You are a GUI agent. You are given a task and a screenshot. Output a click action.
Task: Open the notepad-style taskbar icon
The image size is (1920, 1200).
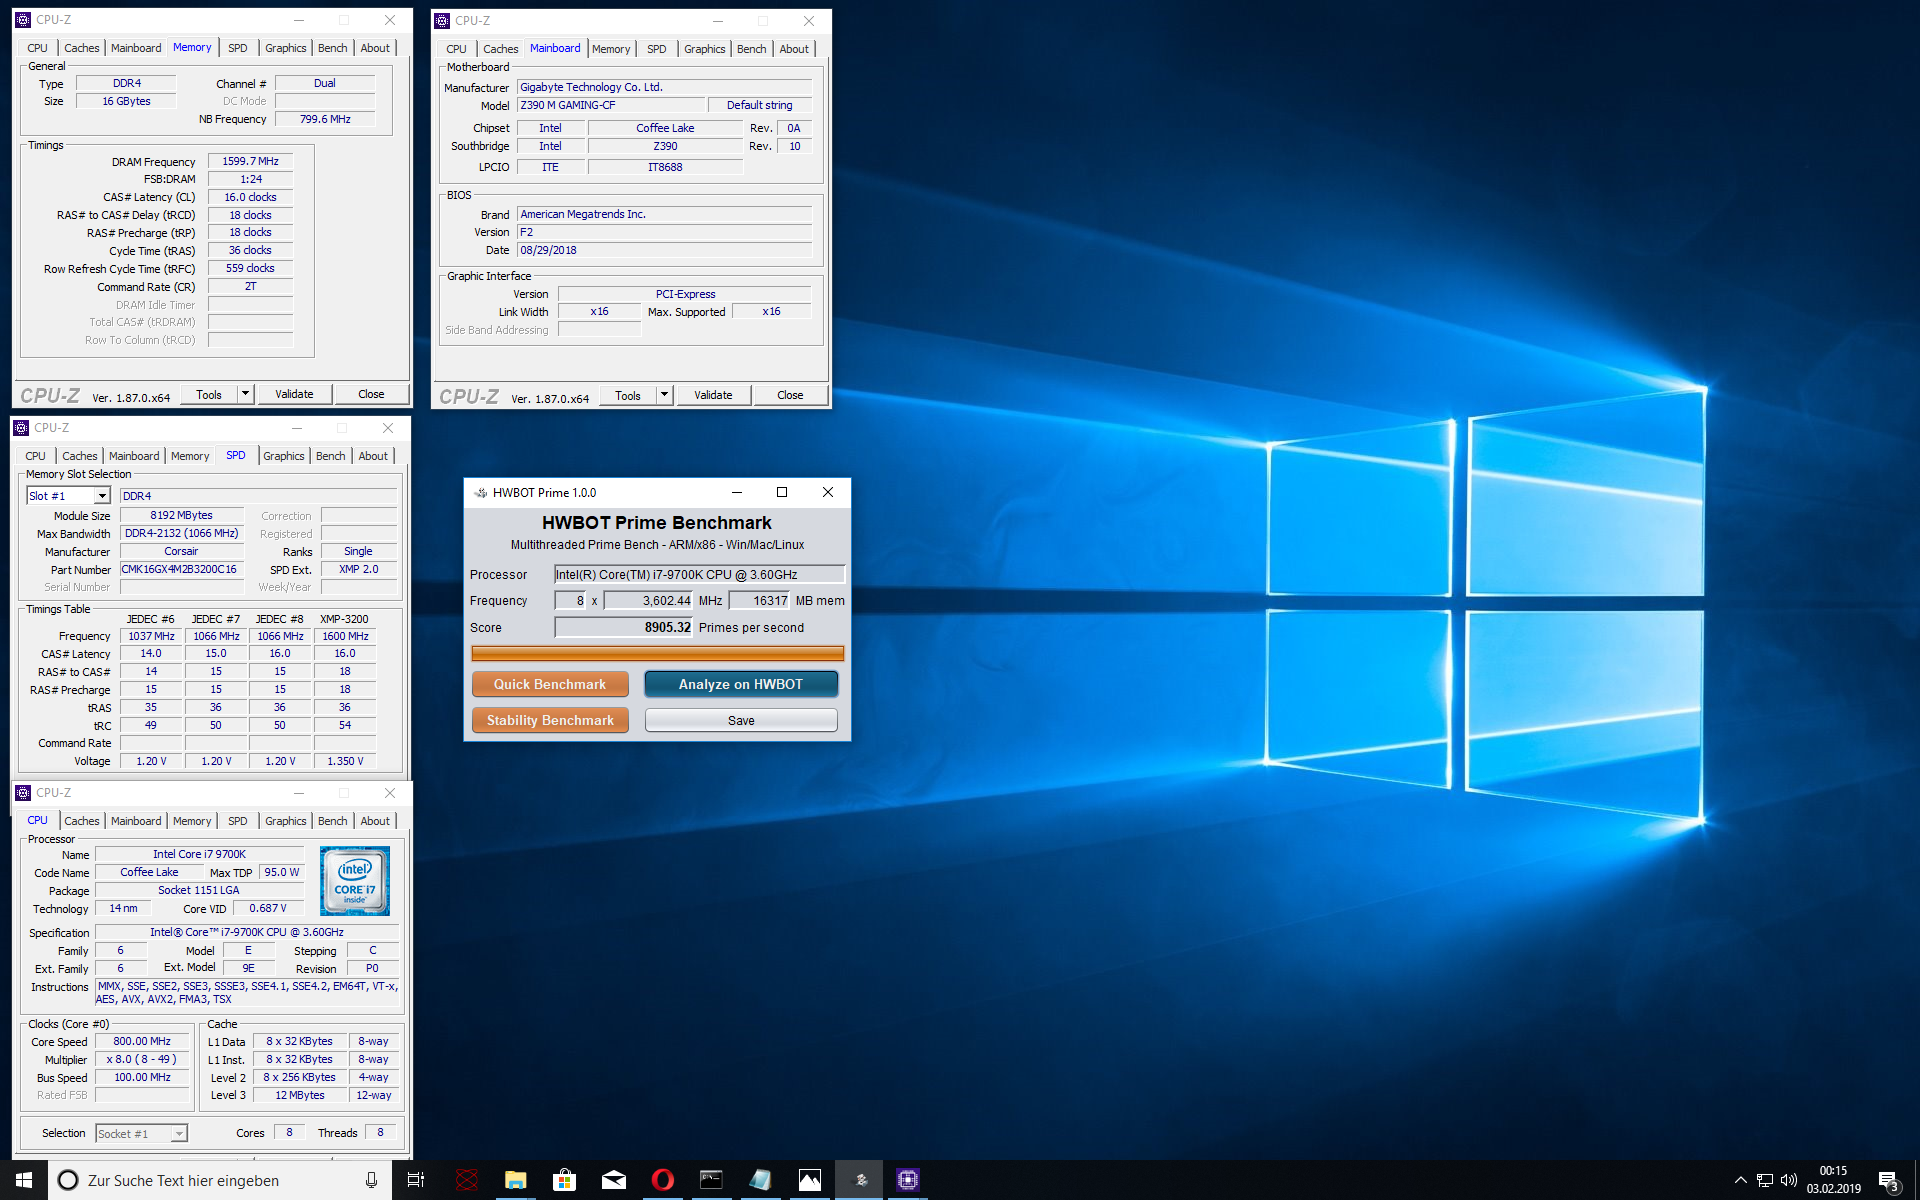[x=760, y=1180]
